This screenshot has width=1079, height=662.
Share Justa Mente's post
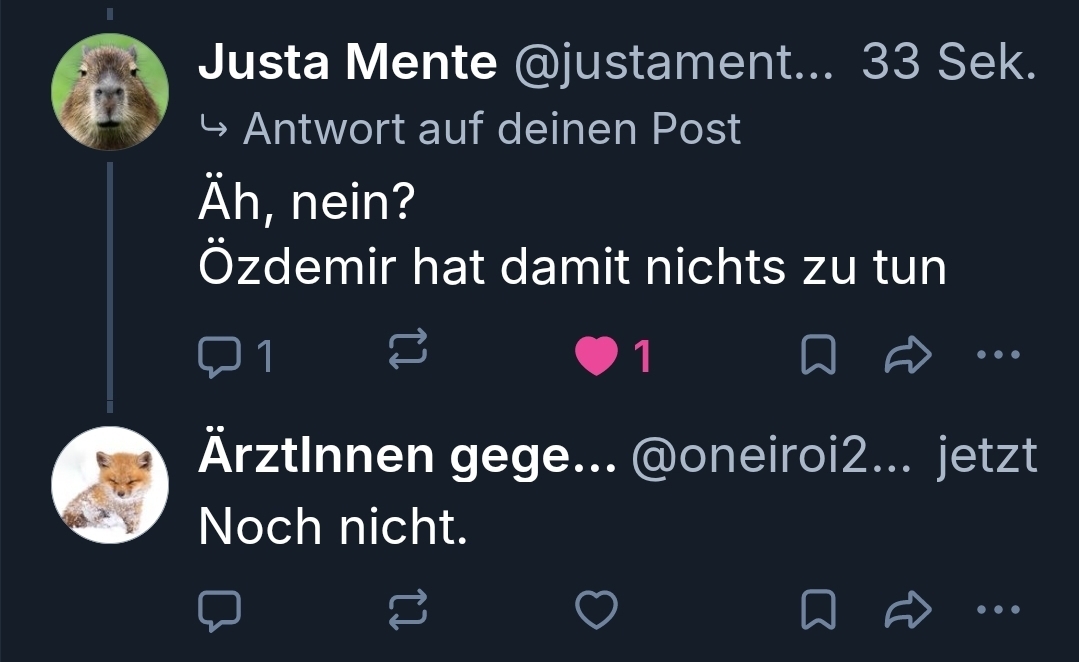point(908,355)
